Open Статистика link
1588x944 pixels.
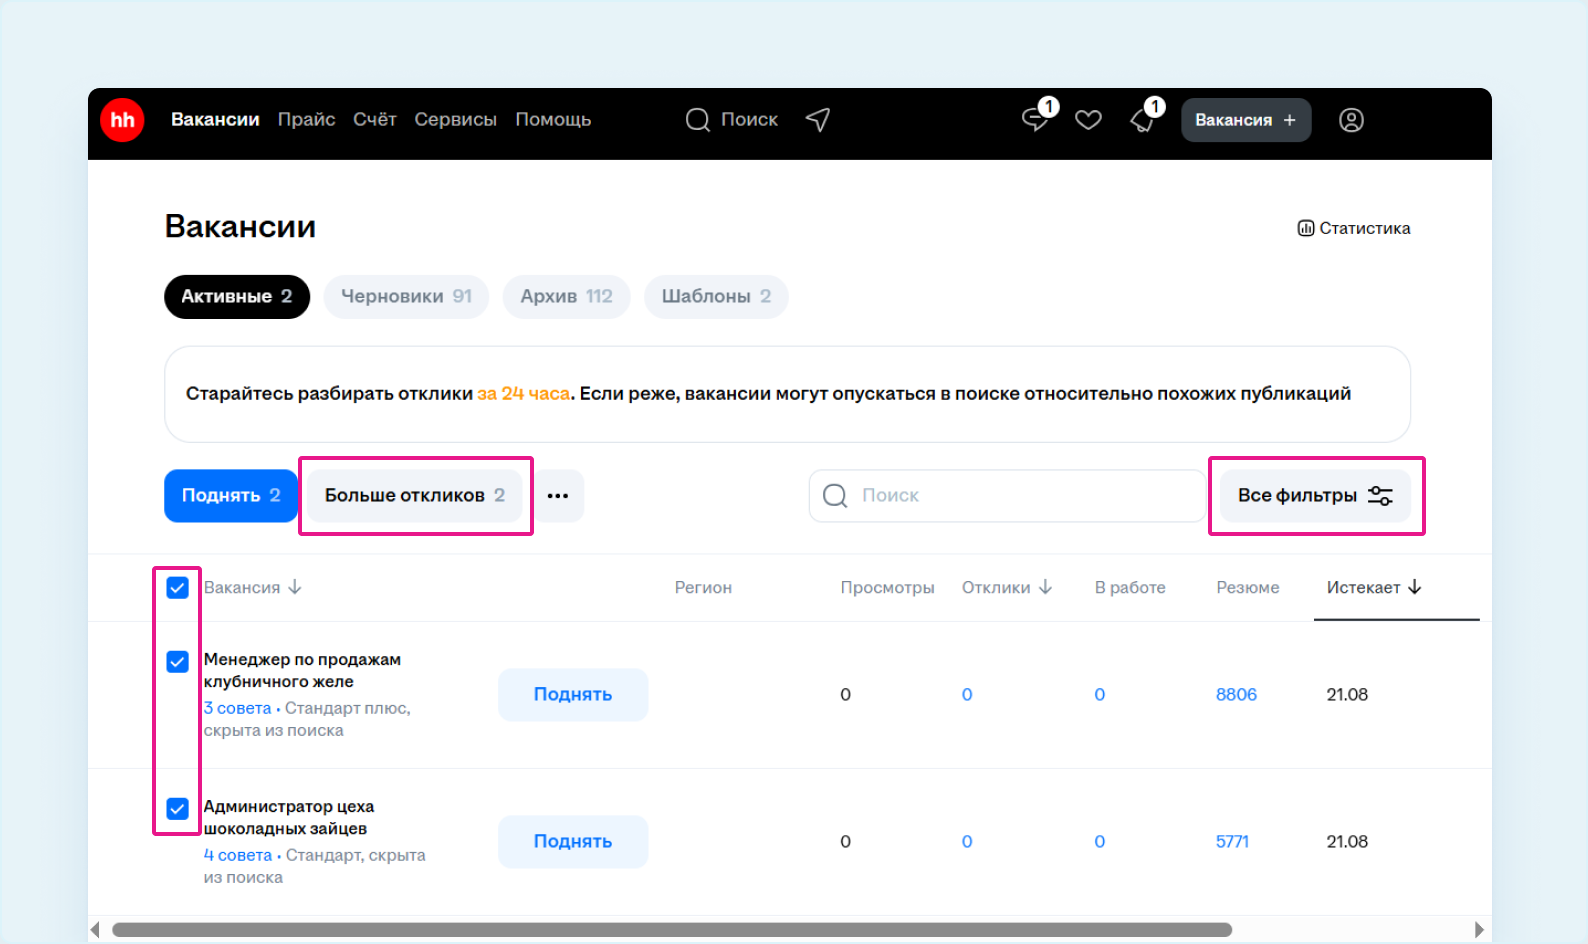(1354, 228)
